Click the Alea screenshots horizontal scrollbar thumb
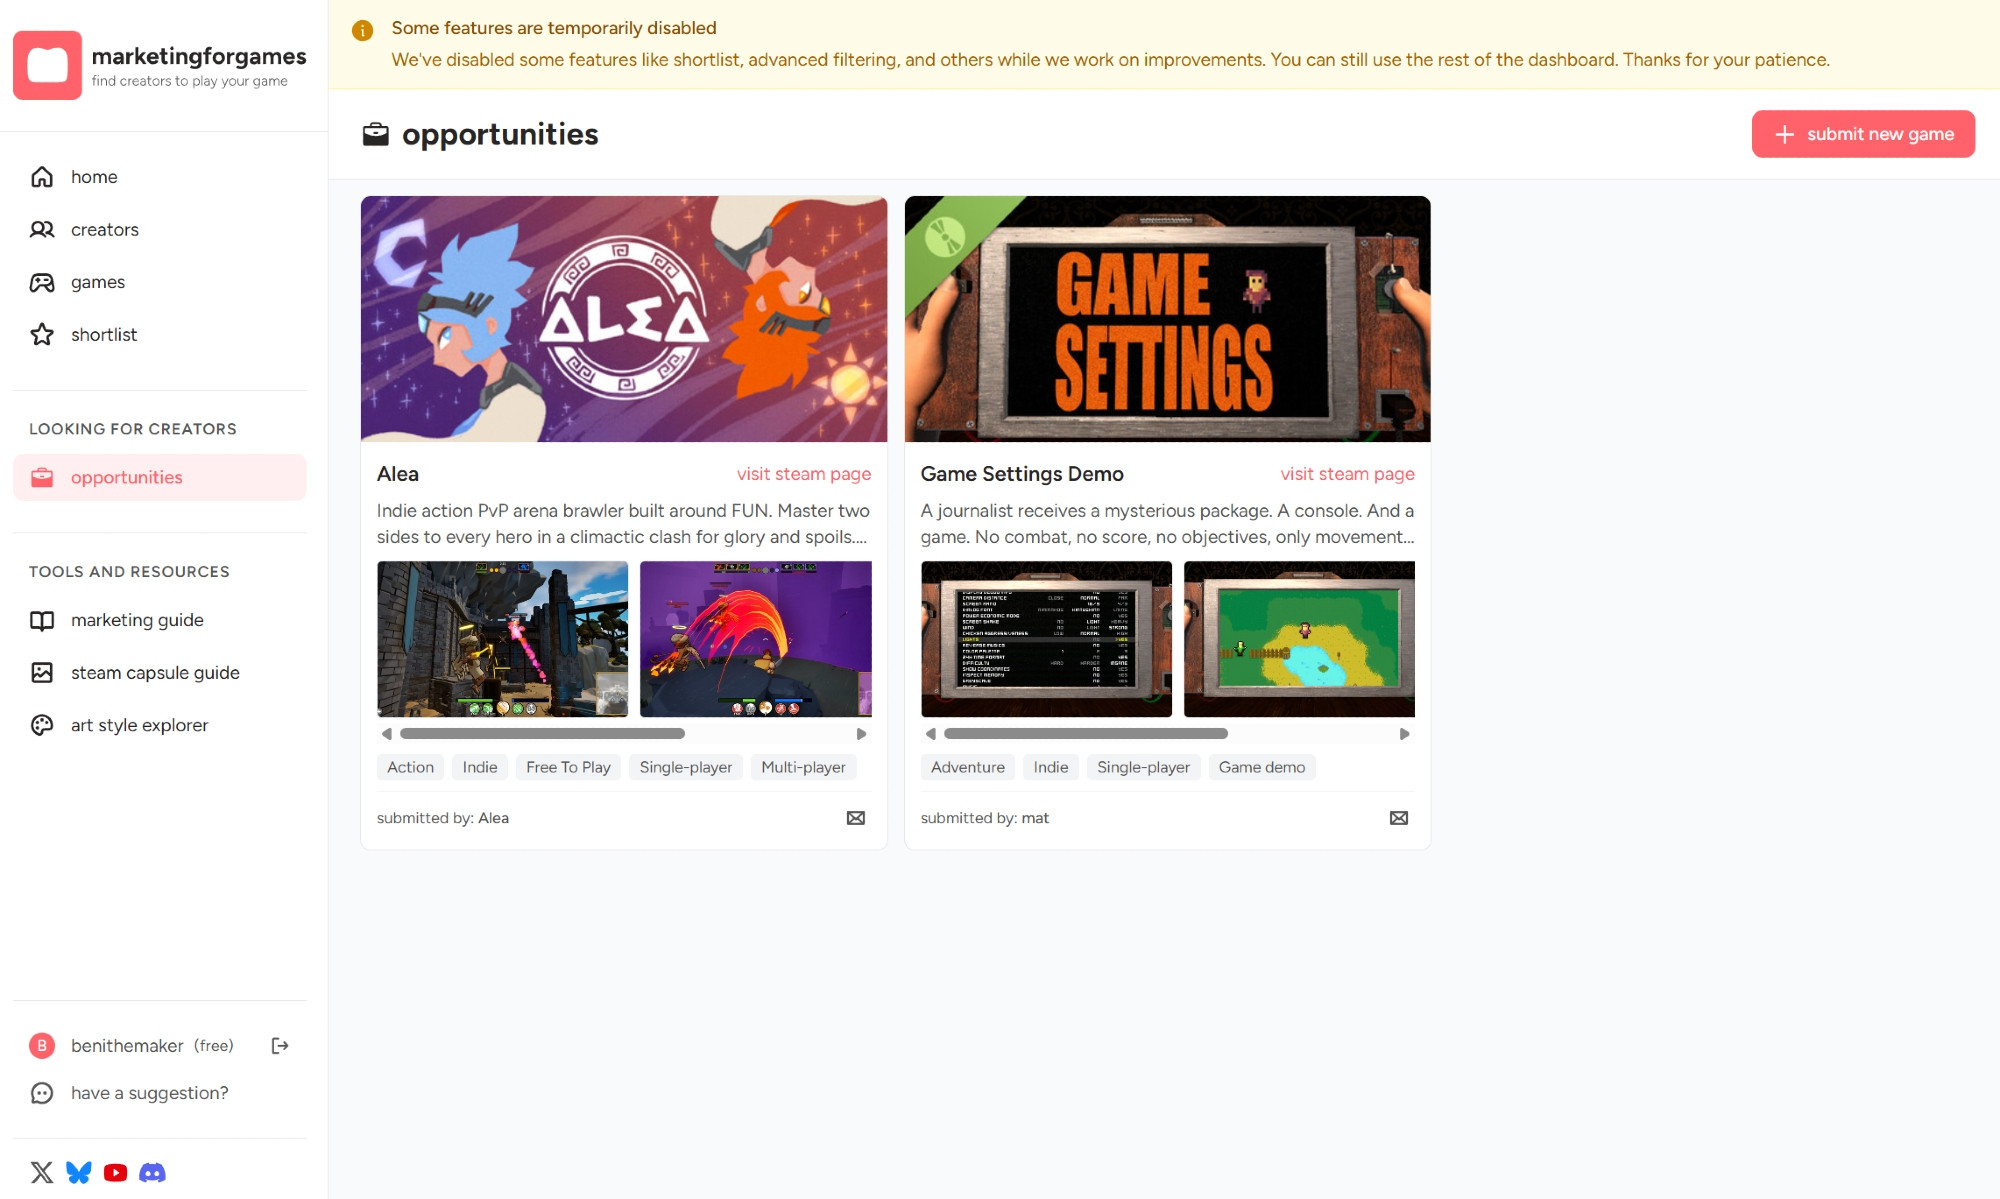 (542, 734)
